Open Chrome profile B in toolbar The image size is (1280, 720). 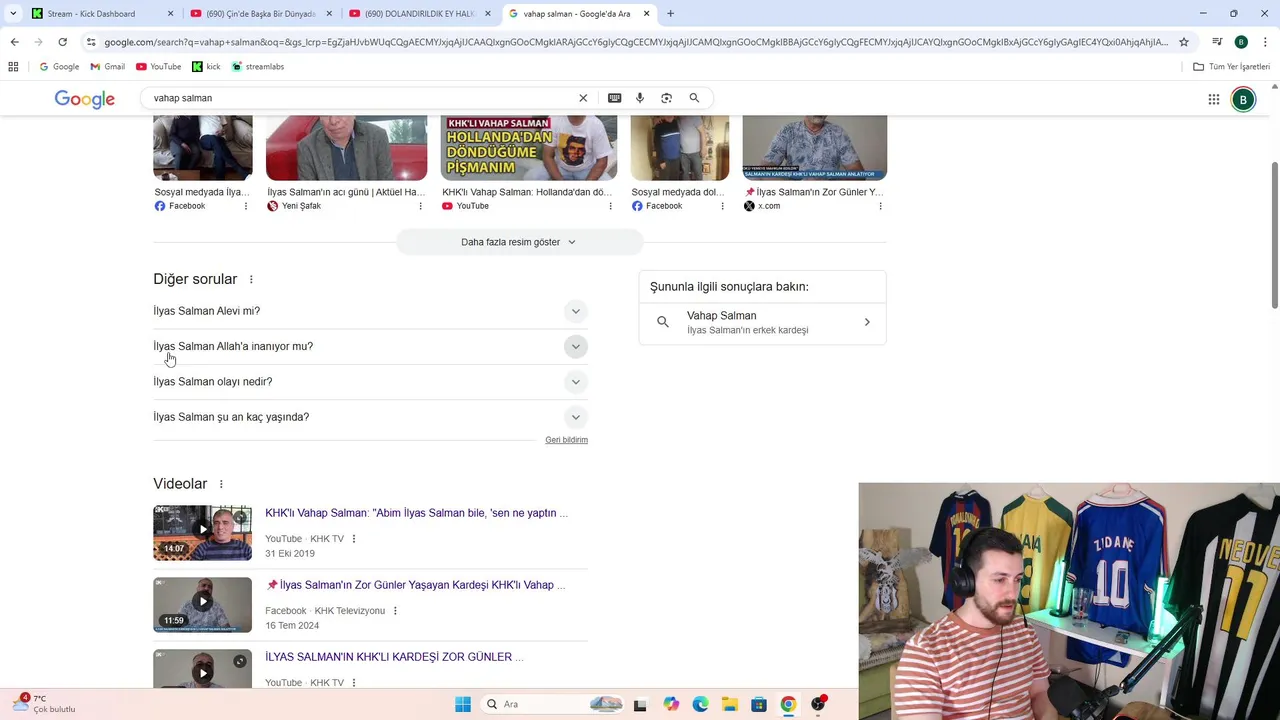click(1241, 42)
